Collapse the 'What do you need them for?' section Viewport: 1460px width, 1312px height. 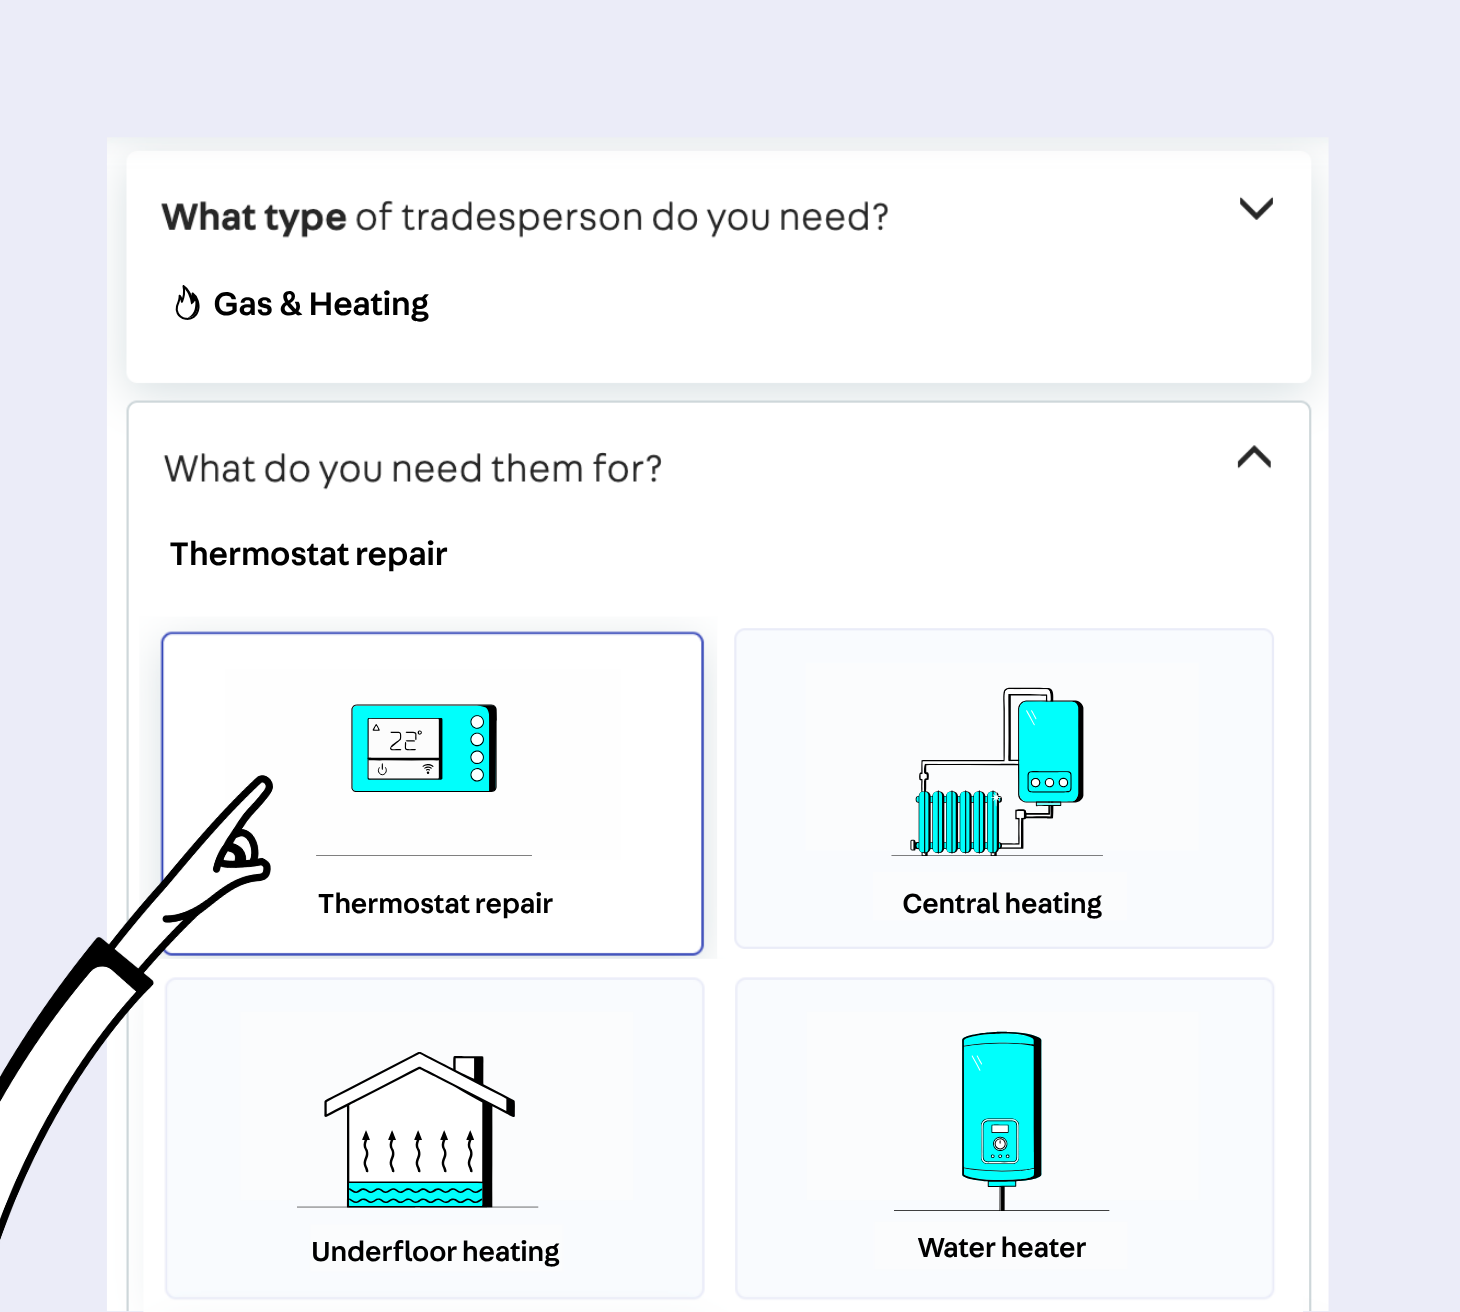[x=1254, y=458]
